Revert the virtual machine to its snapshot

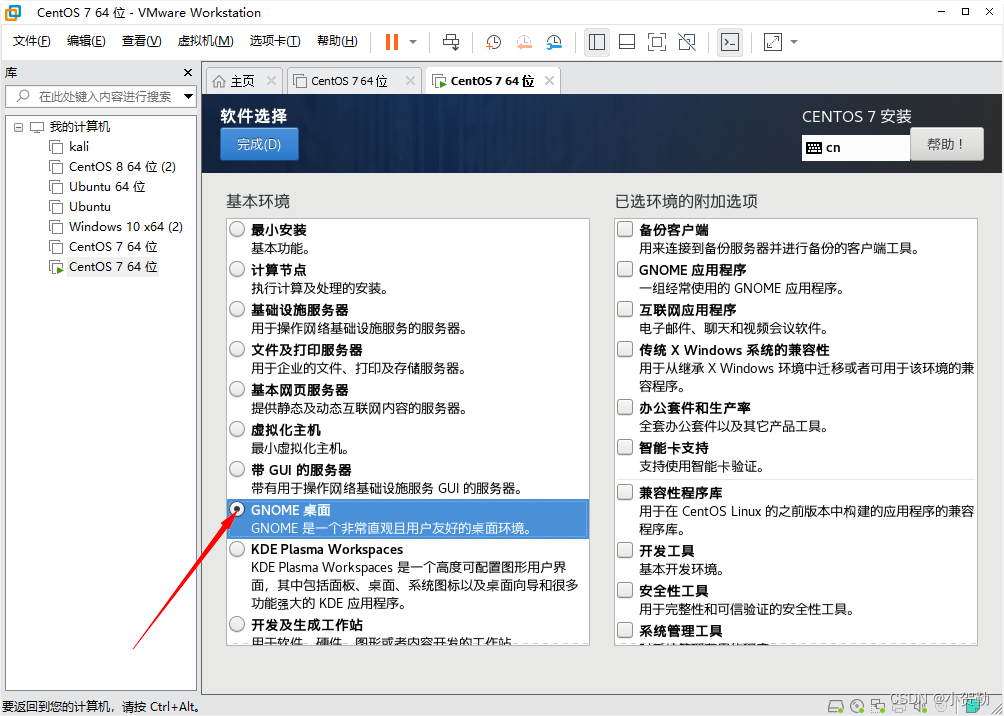pos(523,42)
